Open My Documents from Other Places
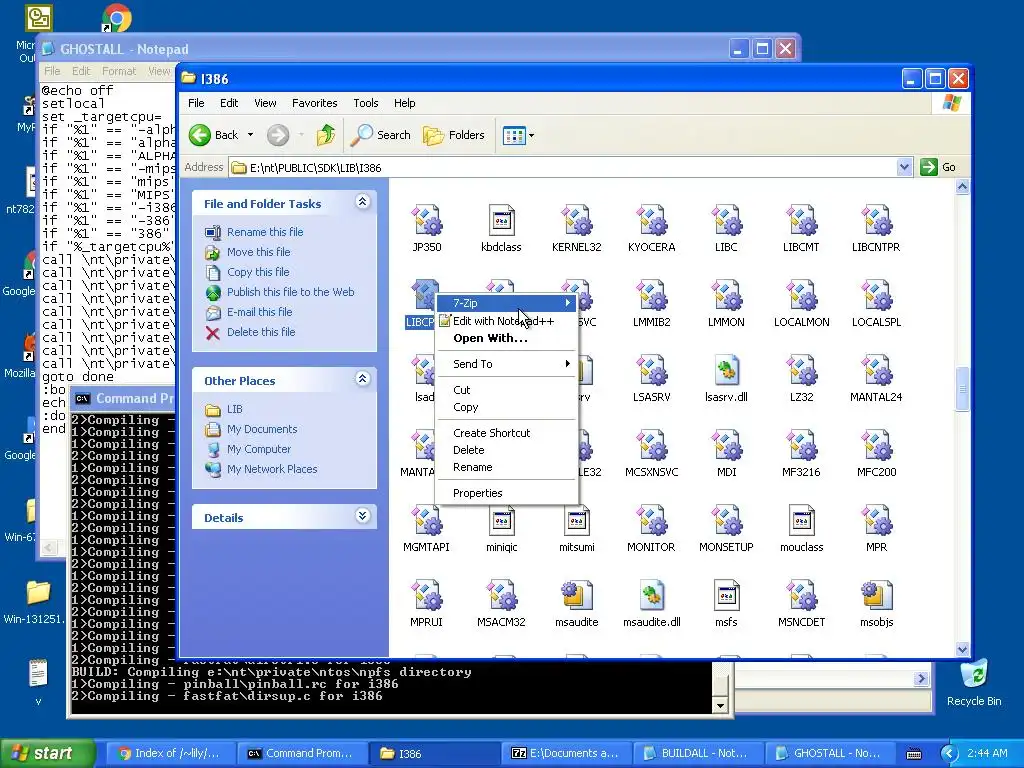The image size is (1024, 768). coord(262,429)
